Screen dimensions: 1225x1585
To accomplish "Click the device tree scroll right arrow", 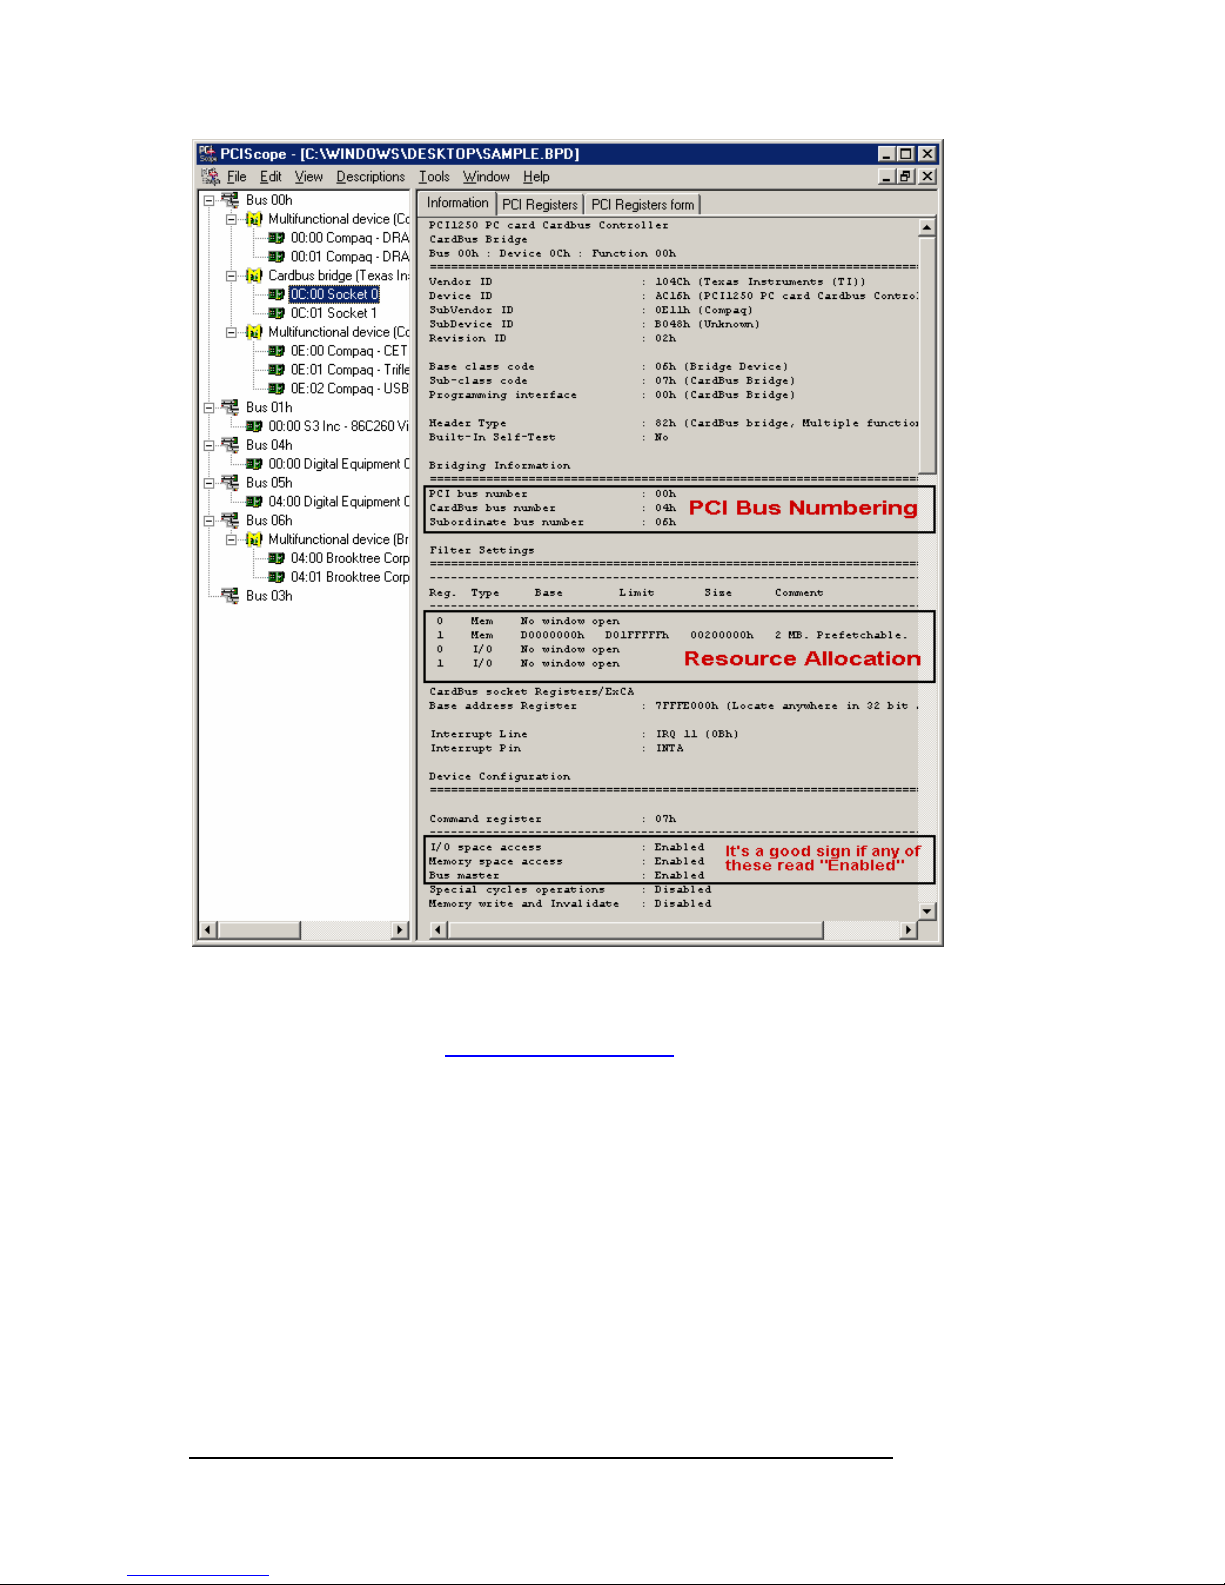I will (400, 930).
